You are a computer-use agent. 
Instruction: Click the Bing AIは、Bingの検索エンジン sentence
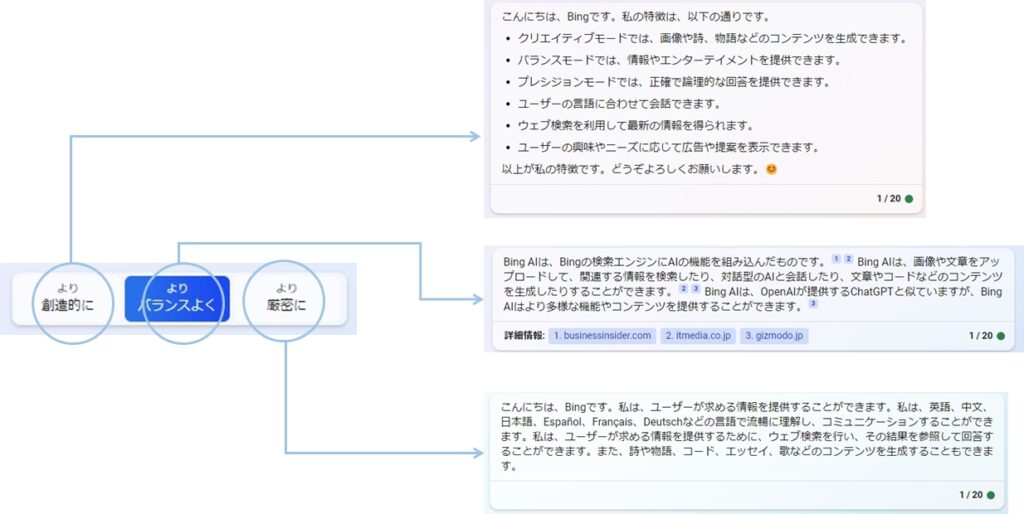coord(665,262)
